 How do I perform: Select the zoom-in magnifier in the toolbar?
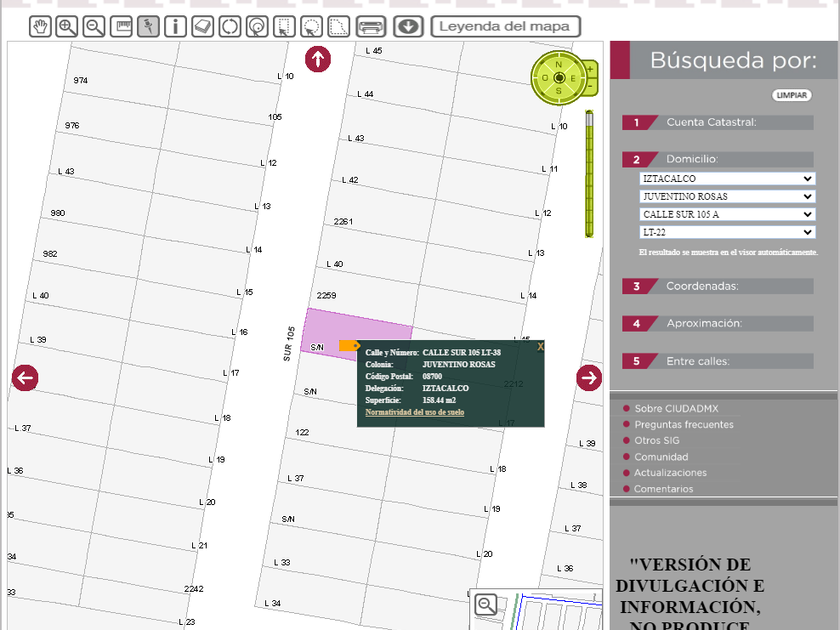coord(67,27)
